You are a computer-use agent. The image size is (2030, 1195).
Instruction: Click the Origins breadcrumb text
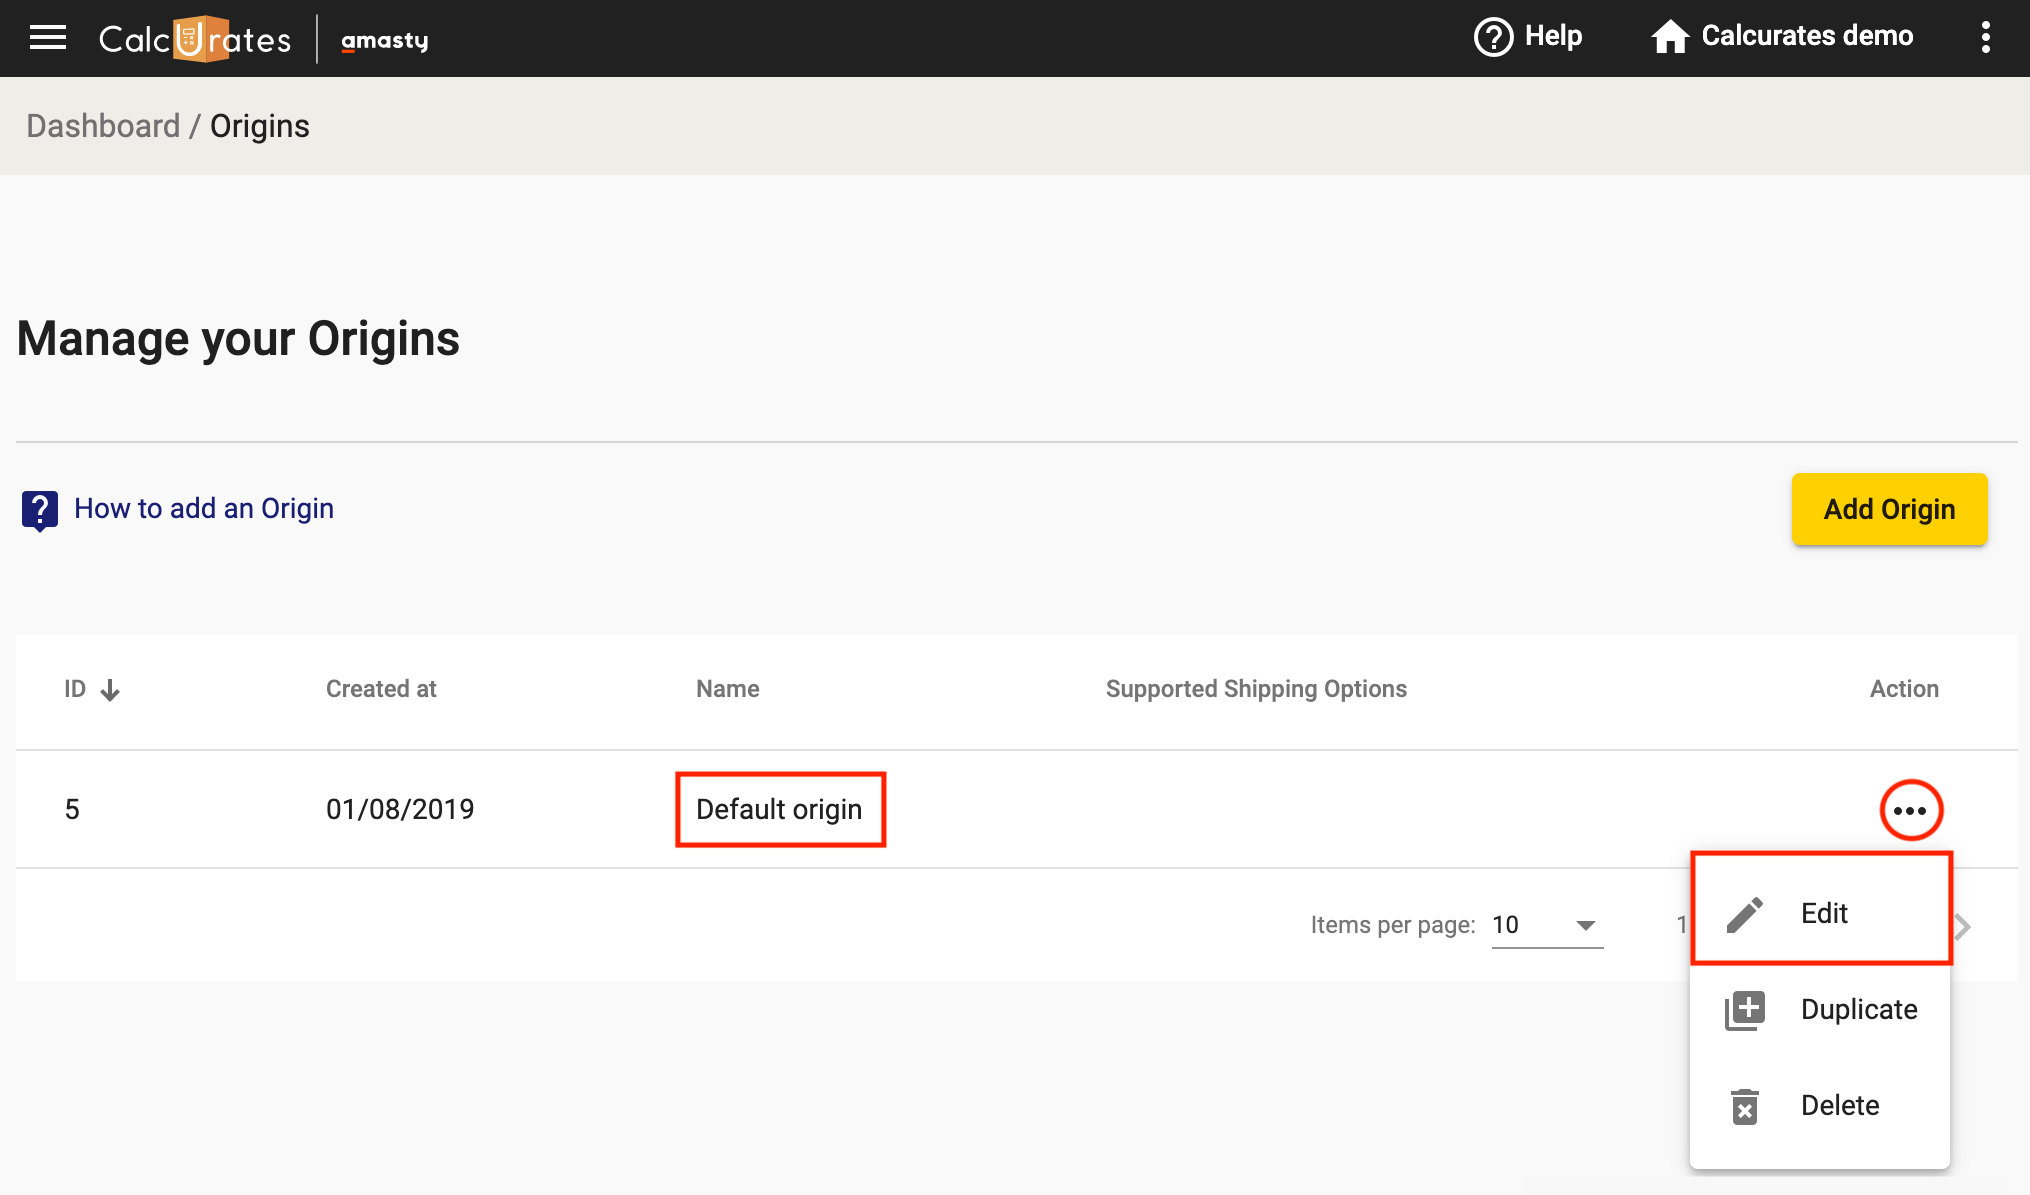[260, 126]
